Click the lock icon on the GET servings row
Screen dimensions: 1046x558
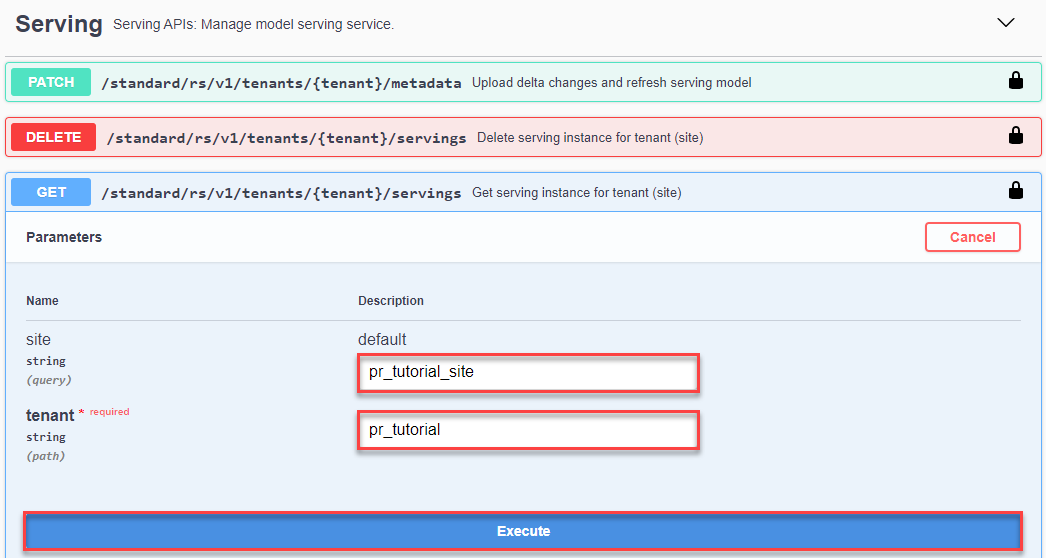(x=1015, y=192)
